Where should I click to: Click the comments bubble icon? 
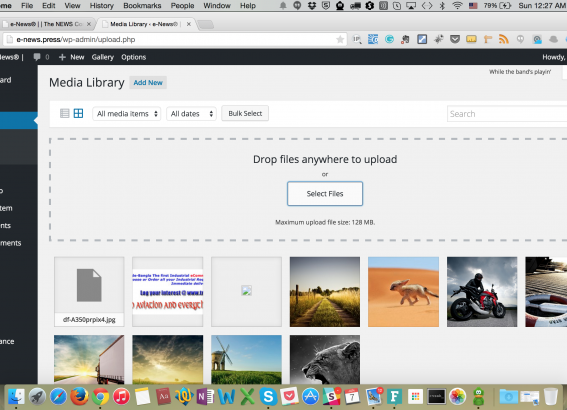pos(37,57)
